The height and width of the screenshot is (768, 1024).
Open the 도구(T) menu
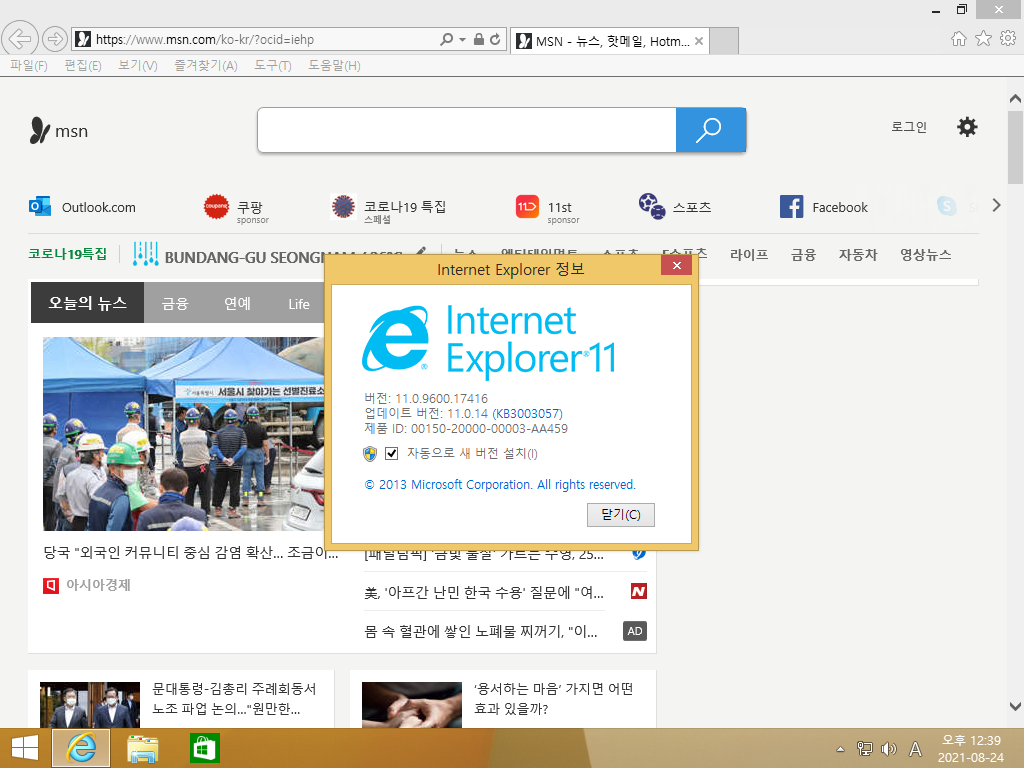point(272,65)
